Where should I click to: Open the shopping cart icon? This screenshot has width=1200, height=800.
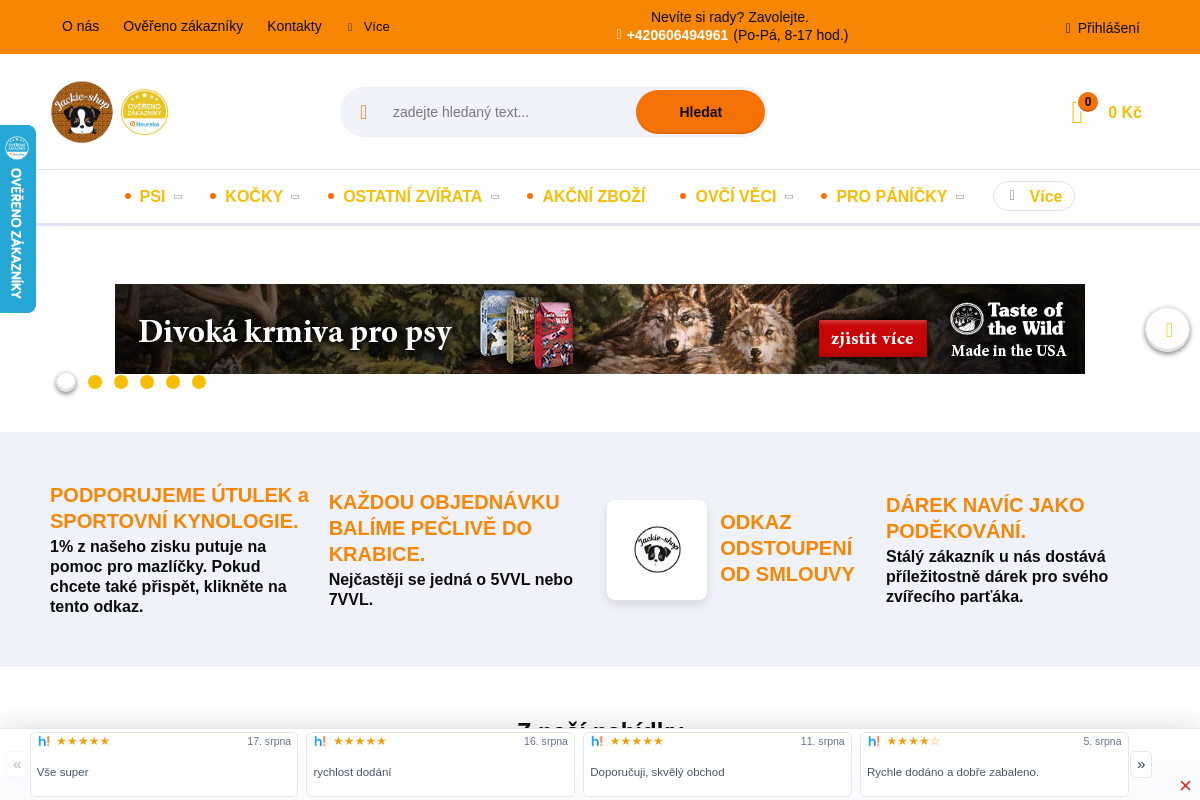pos(1077,113)
